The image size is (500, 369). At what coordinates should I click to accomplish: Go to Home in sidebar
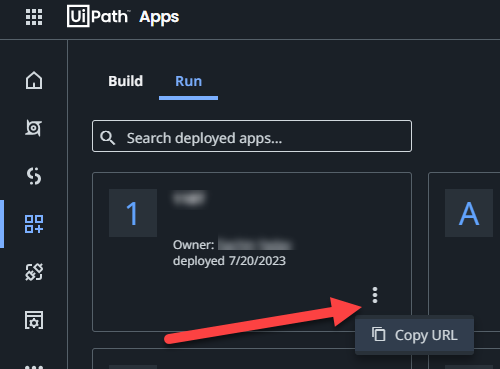pos(34,80)
